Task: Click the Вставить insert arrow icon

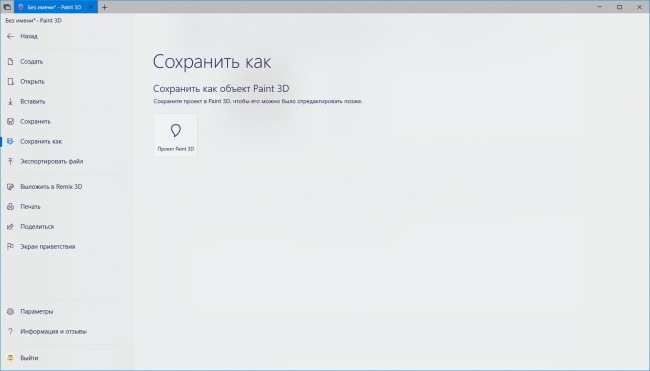Action: coord(10,101)
